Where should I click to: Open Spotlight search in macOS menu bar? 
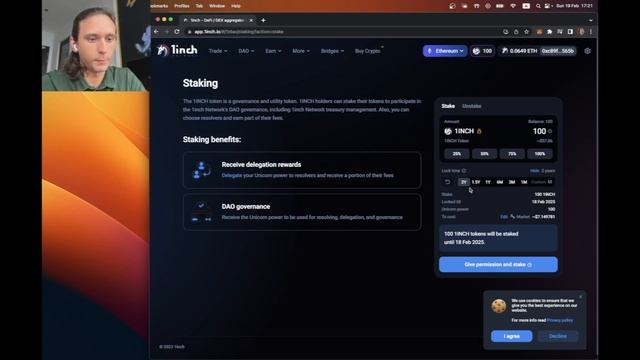[538, 6]
